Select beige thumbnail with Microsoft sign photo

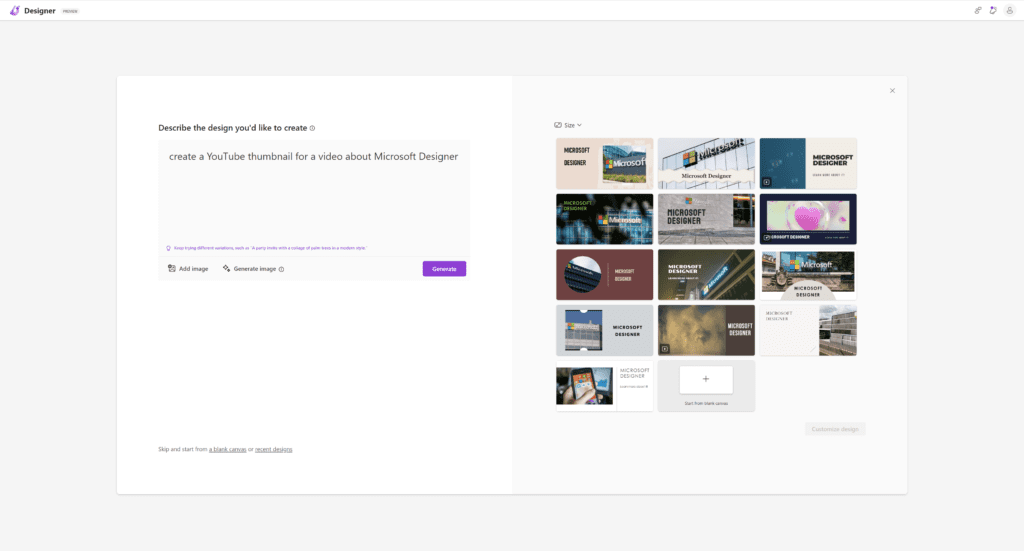coord(604,163)
